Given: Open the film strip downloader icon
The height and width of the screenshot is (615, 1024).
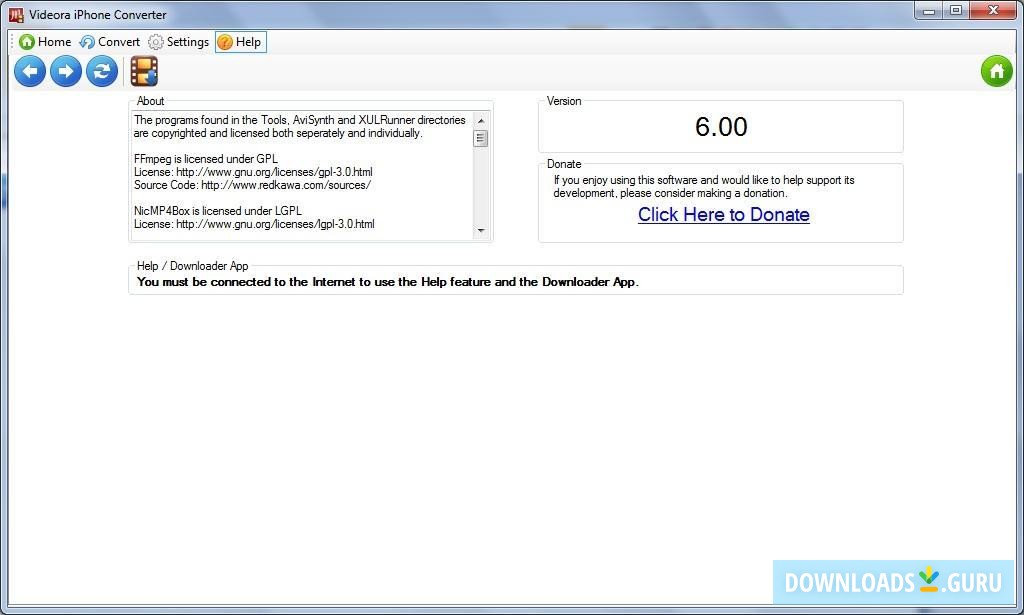Looking at the screenshot, I should point(144,71).
